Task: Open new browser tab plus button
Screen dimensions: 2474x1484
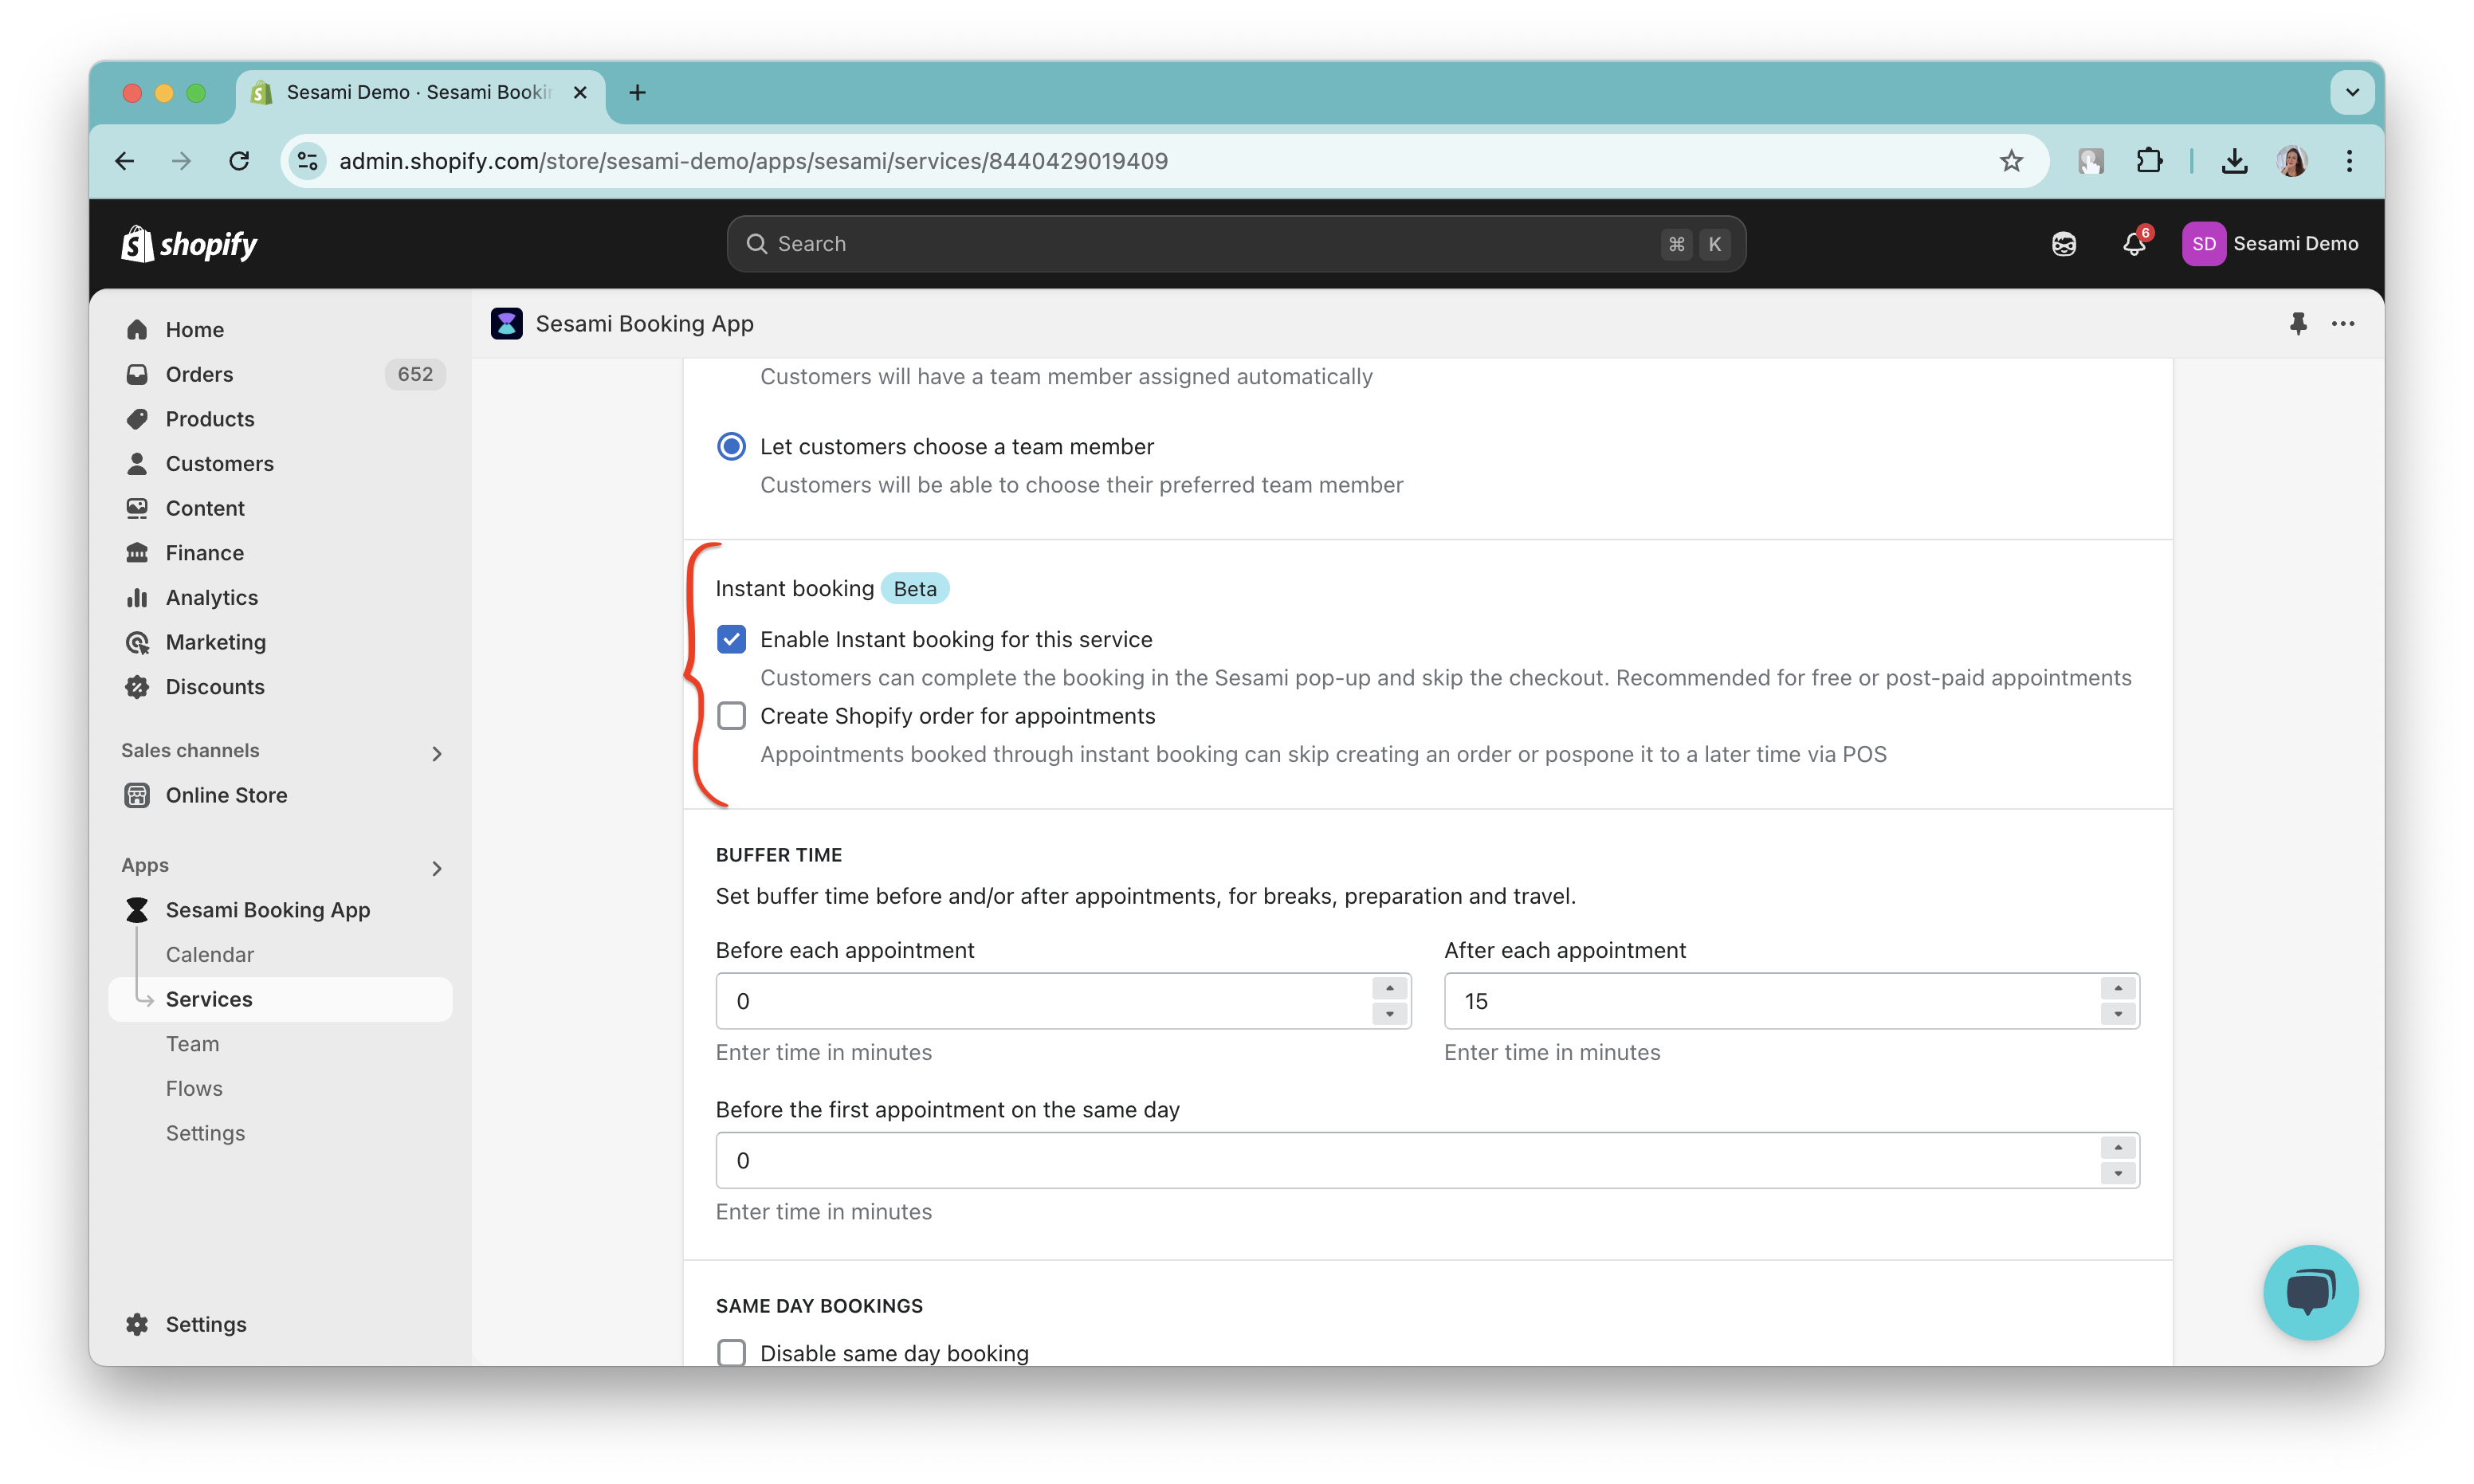Action: pyautogui.click(x=637, y=93)
